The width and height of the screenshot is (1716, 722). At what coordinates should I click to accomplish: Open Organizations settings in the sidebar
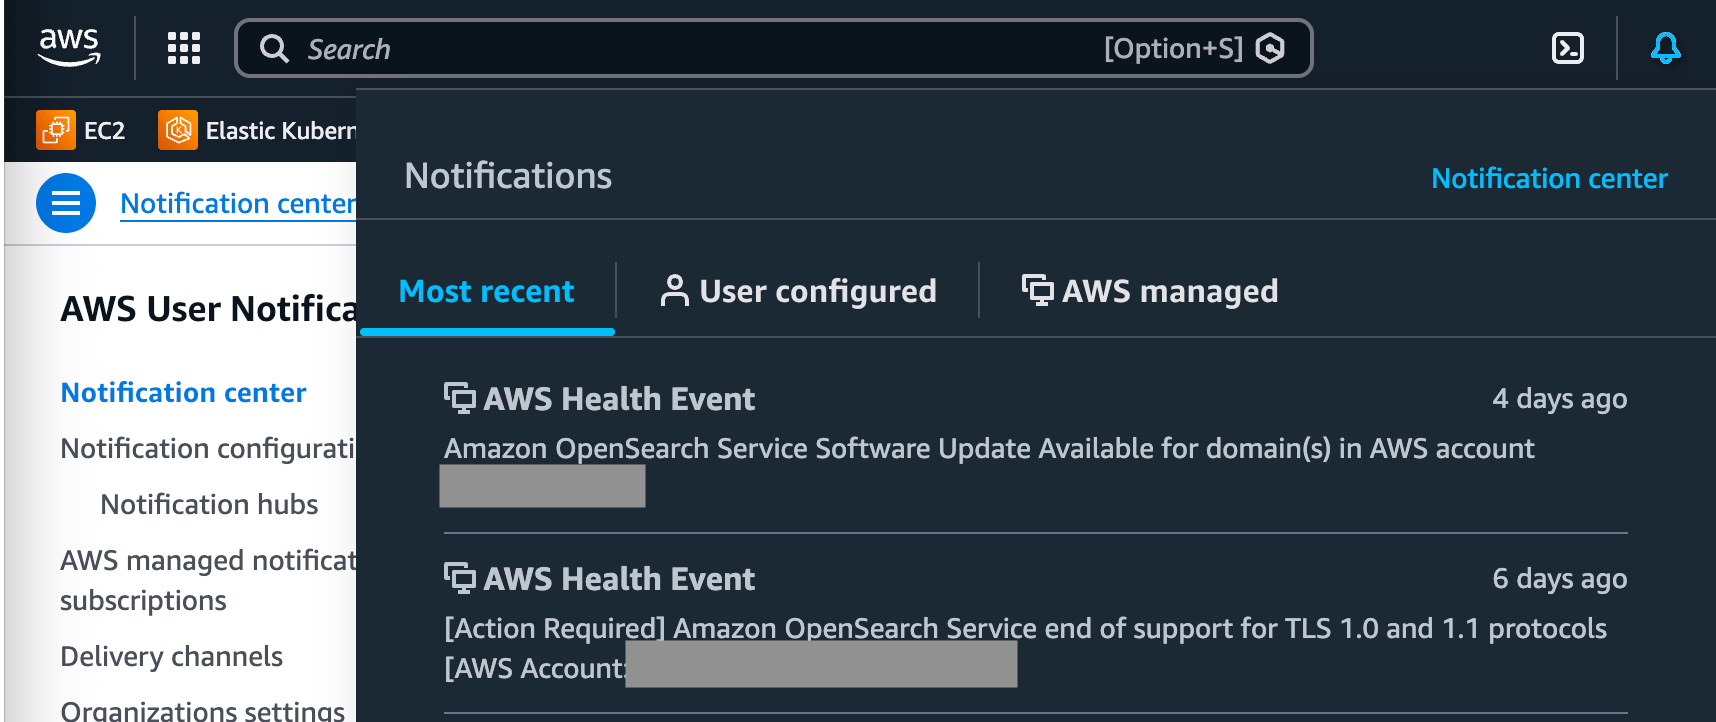pos(200,710)
